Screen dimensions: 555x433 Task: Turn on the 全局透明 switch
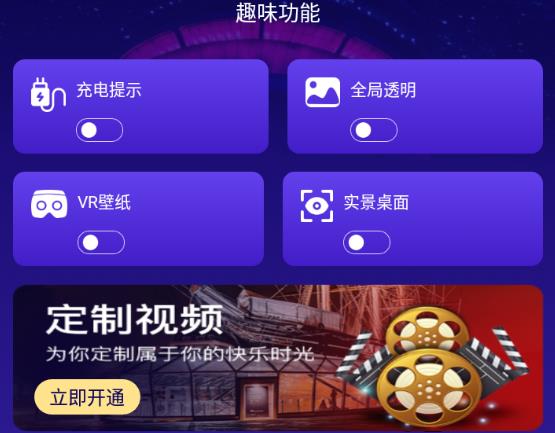click(374, 130)
